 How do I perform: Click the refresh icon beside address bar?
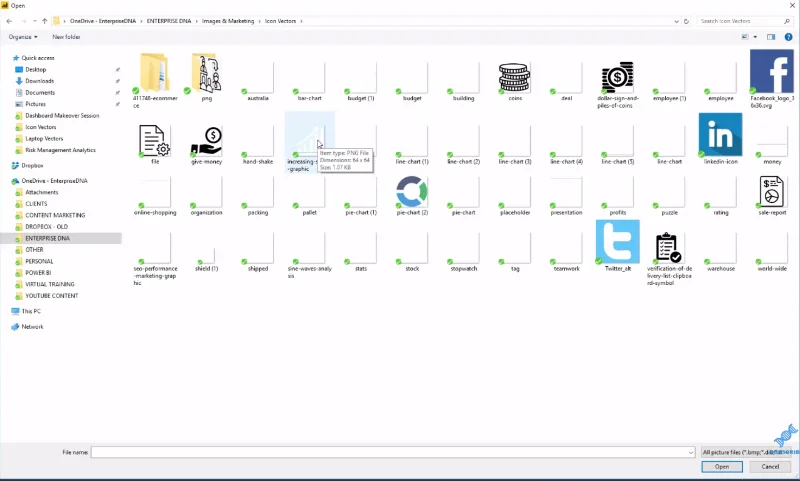(x=686, y=21)
